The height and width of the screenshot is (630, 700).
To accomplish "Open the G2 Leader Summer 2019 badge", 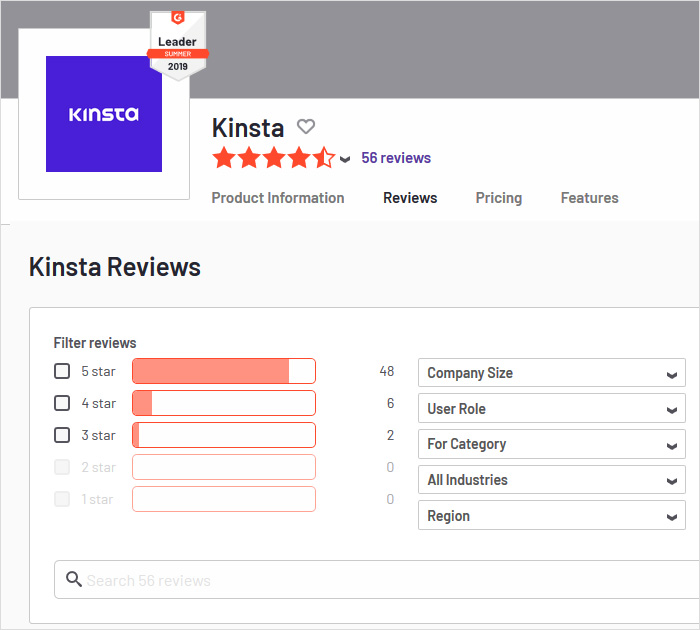I will click(x=178, y=46).
